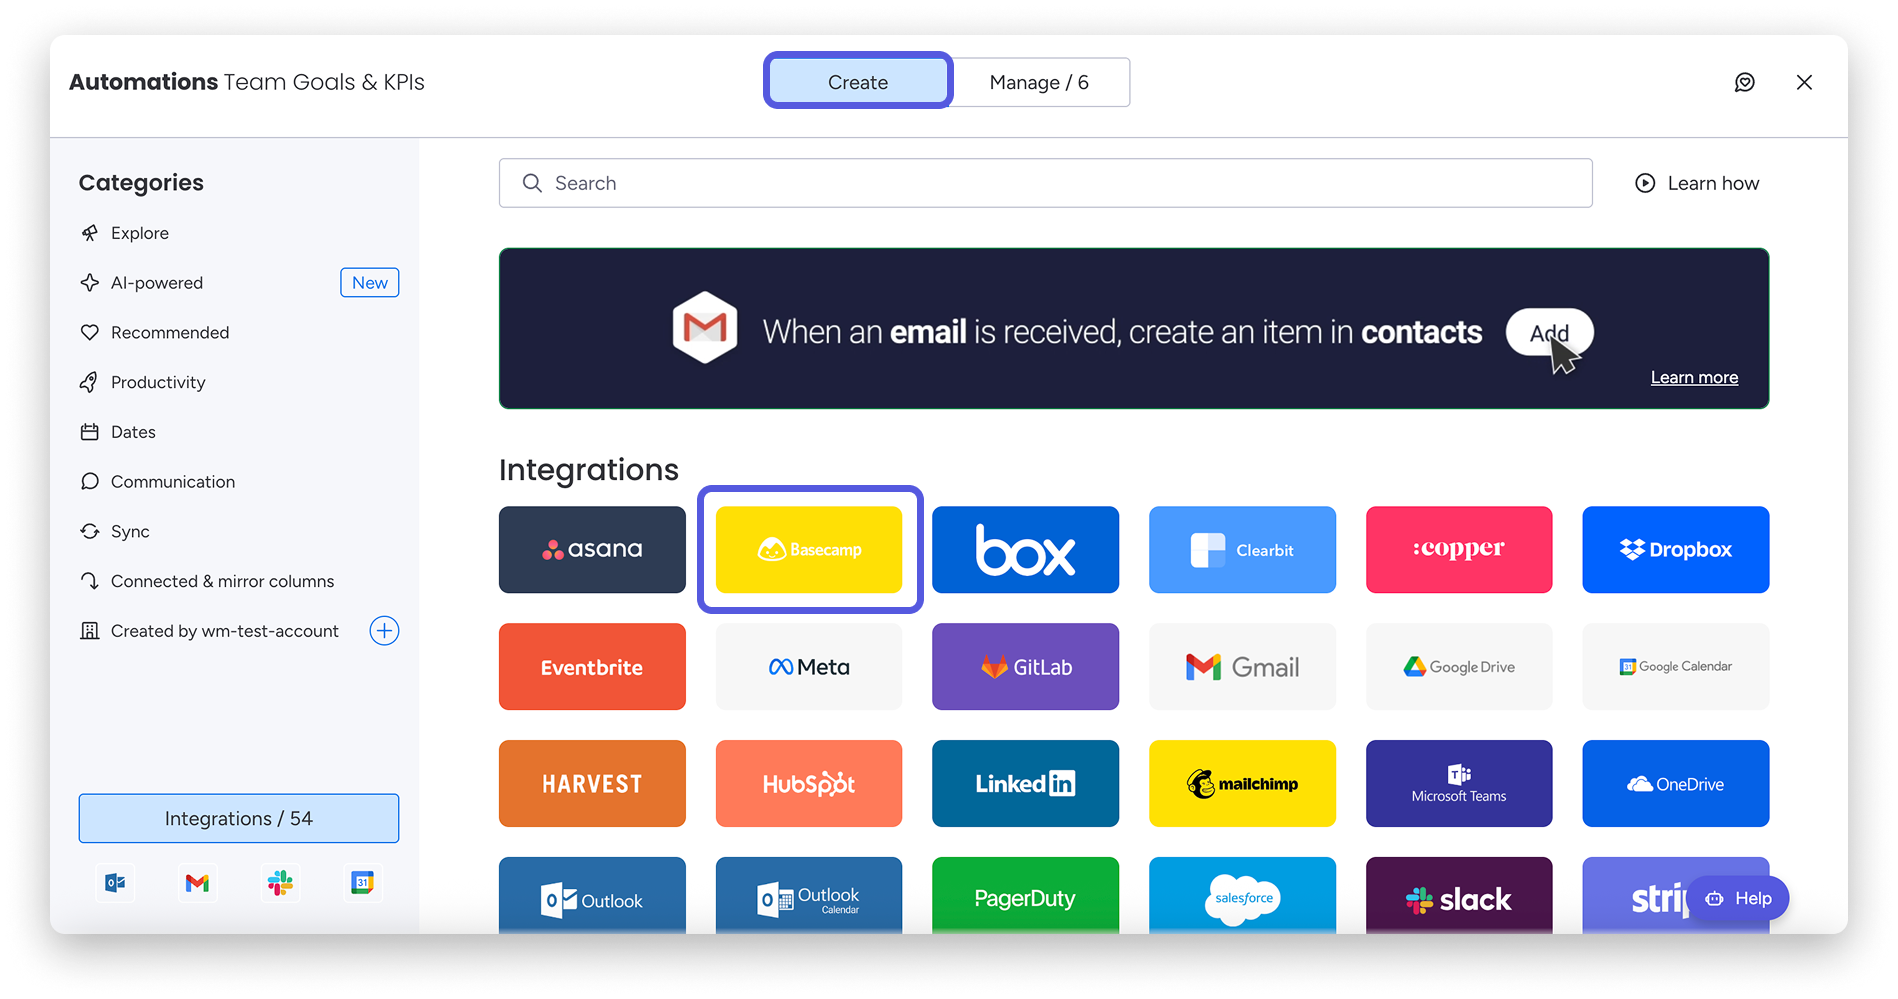Switch to the Manage / 6 tab

click(x=1039, y=82)
